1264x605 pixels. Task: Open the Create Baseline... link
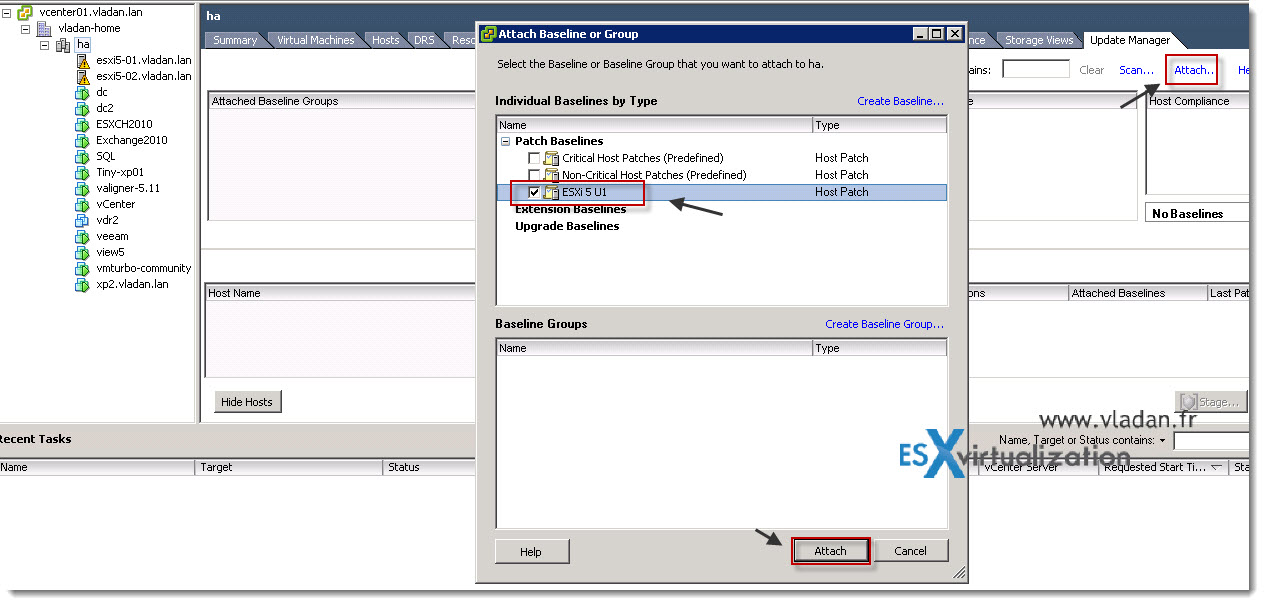900,101
